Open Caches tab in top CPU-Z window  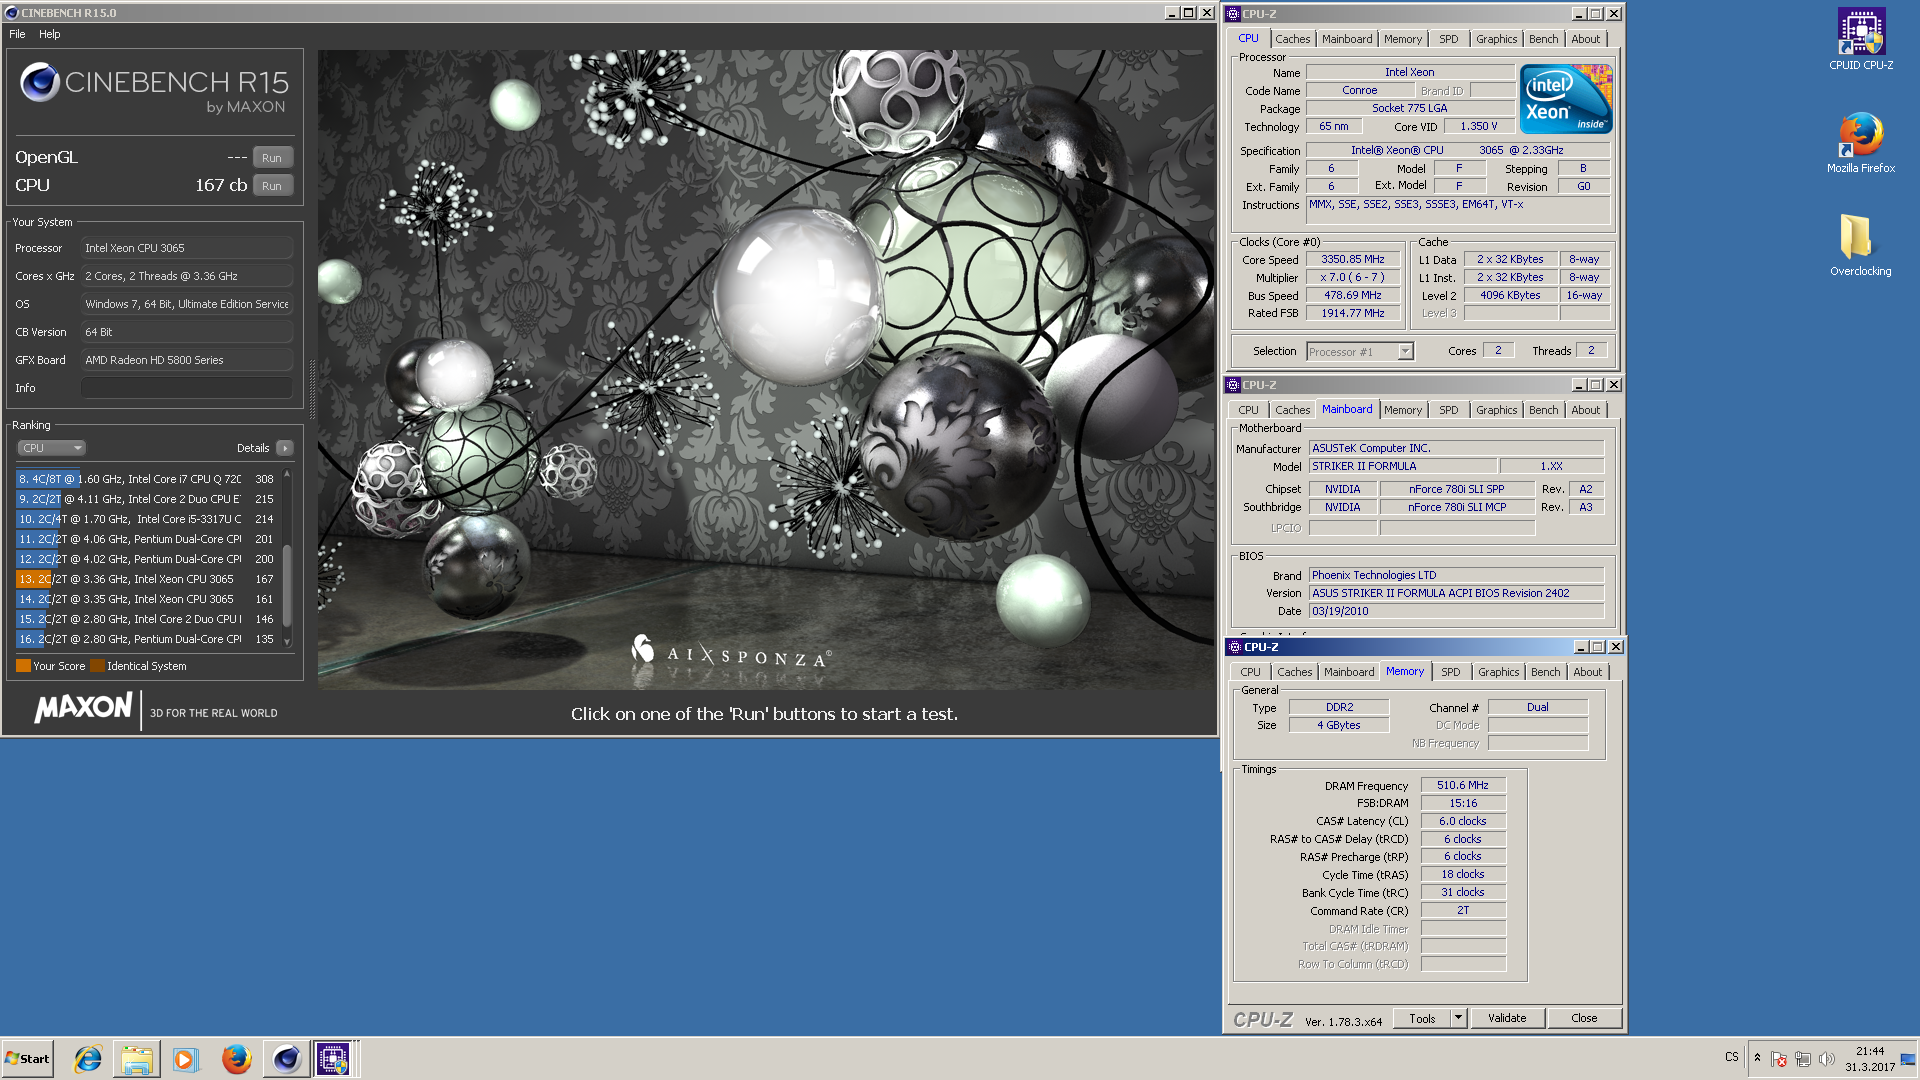point(1292,39)
